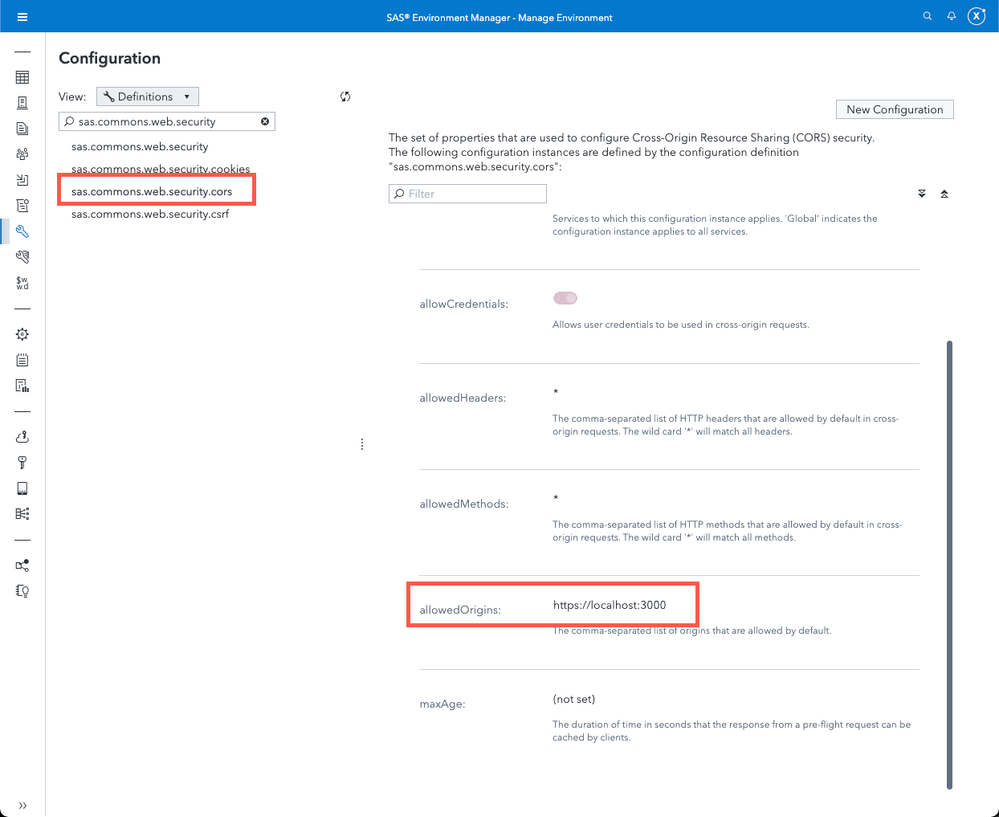Open the cloud sidebar icon
This screenshot has height=817, width=999.
click(x=22, y=437)
